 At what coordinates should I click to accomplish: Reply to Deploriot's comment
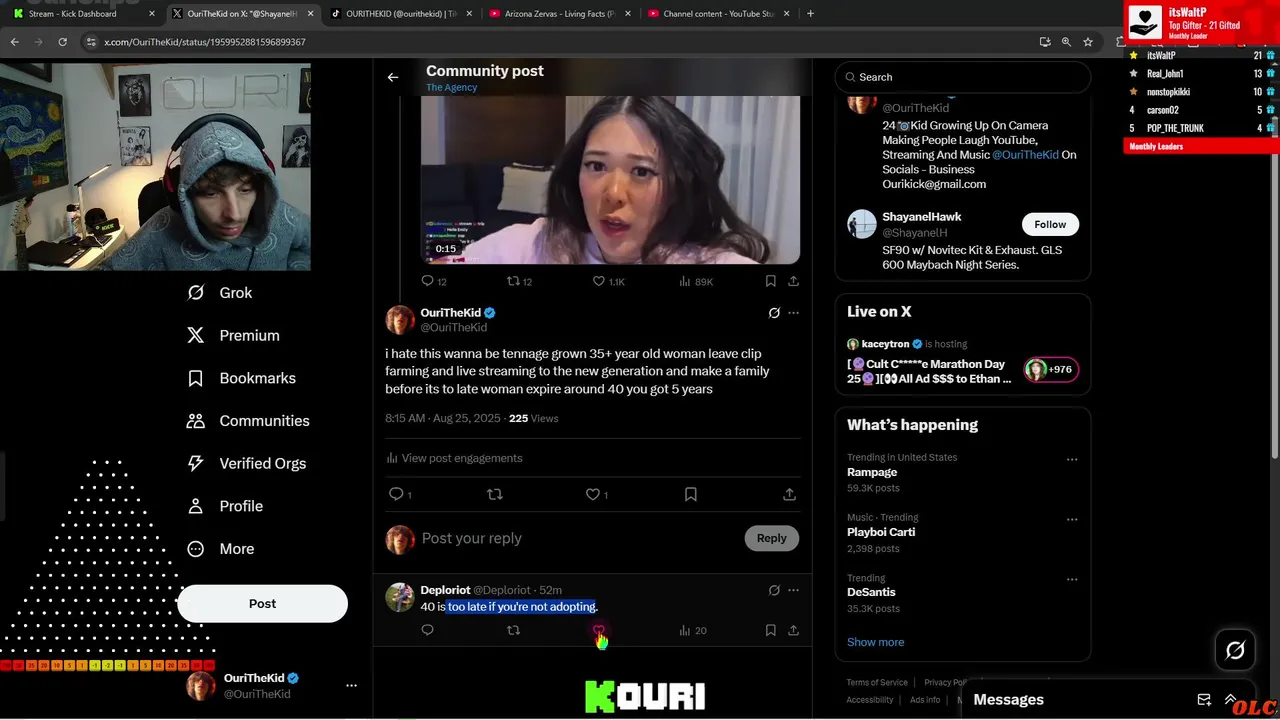[x=427, y=630]
